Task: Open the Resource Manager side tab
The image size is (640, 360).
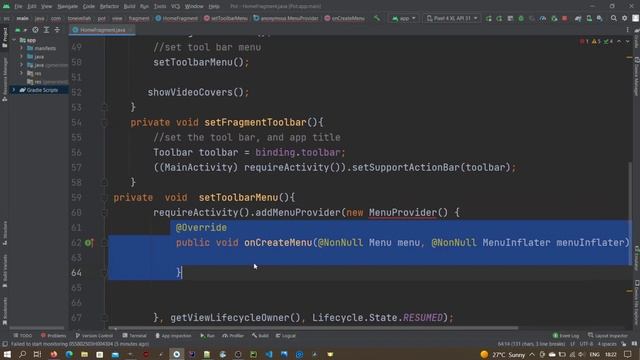Action: pyautogui.click(x=4, y=79)
